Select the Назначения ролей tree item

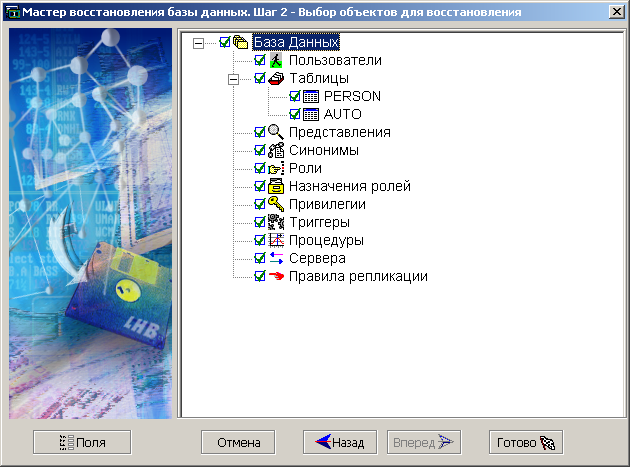(349, 186)
